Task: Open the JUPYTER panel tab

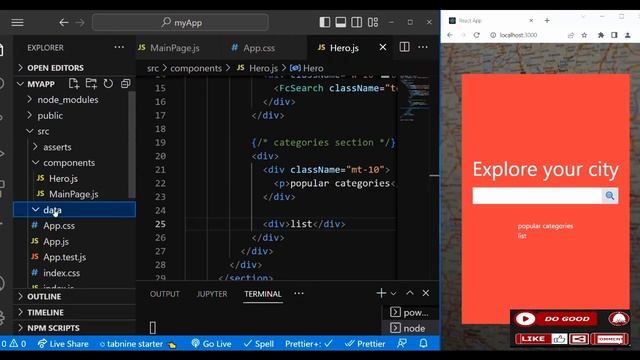Action: 212,294
